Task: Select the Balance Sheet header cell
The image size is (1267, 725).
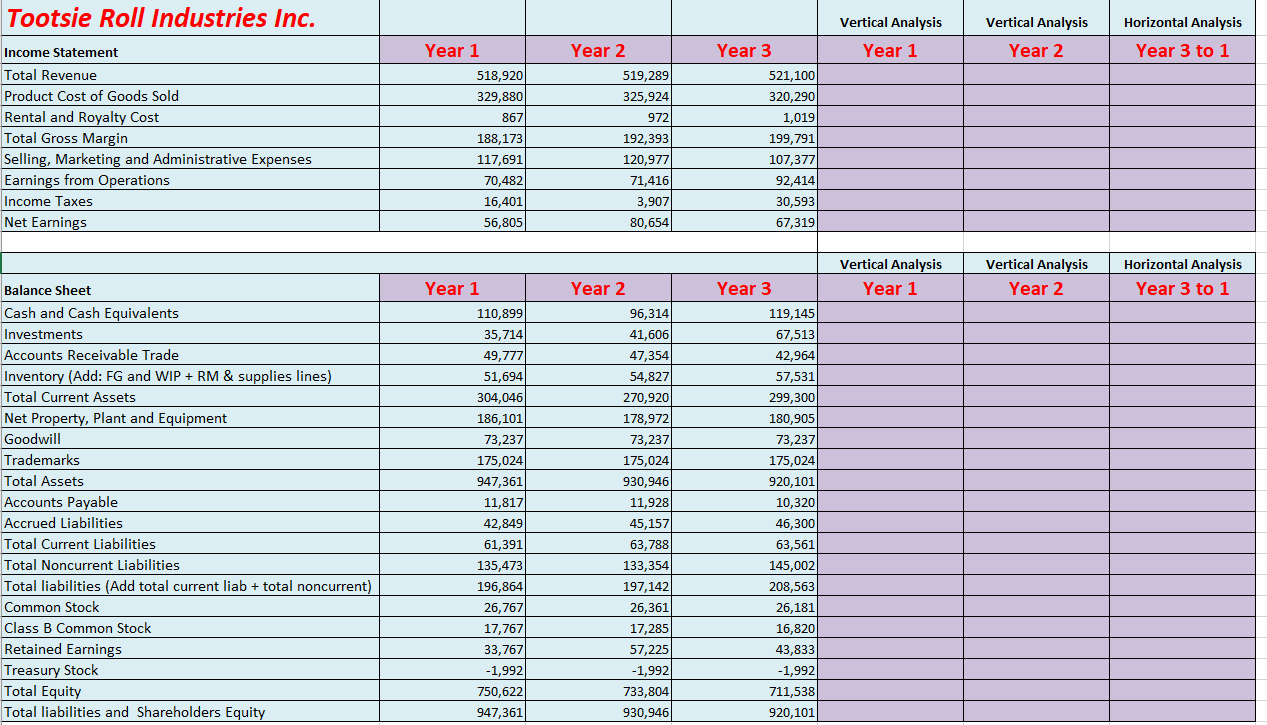Action: (190, 289)
